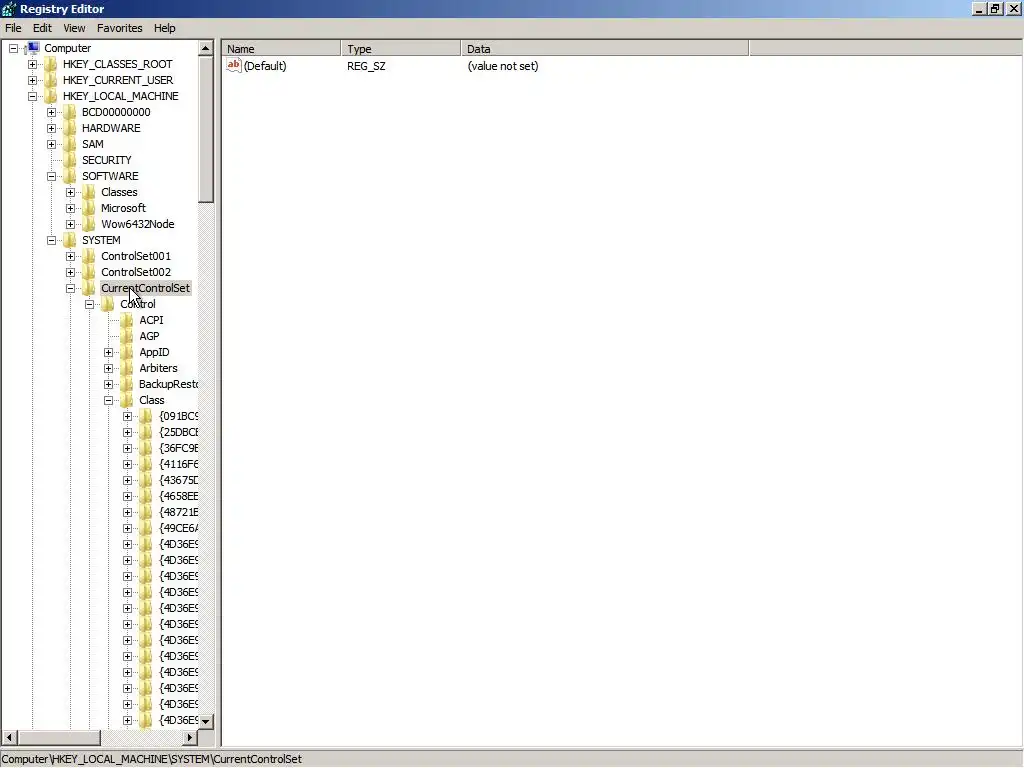Click the (Default) string value icon
Viewport: 1024px width, 768px height.
234,65
